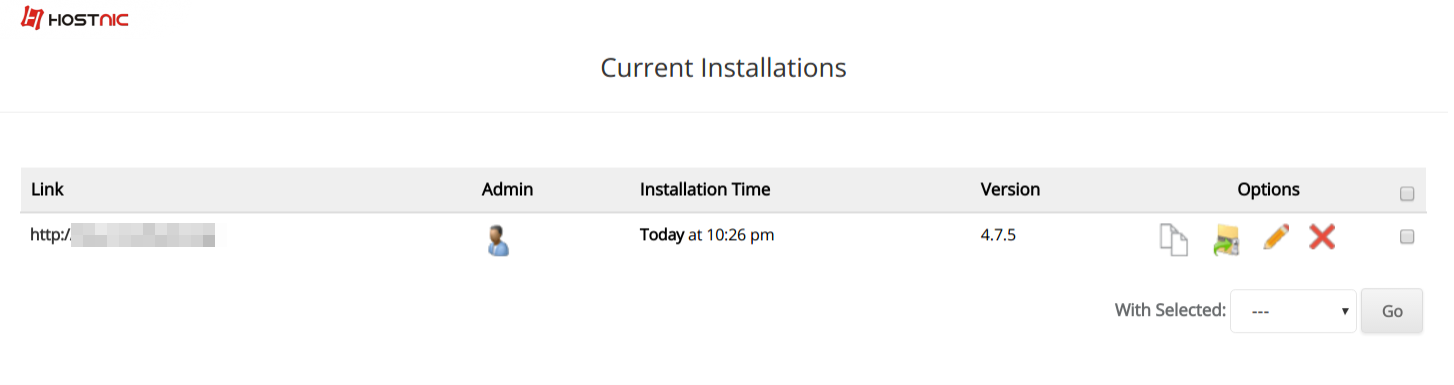Select the 4.7.5 version text
The height and width of the screenshot is (385, 1454).
pos(999,236)
